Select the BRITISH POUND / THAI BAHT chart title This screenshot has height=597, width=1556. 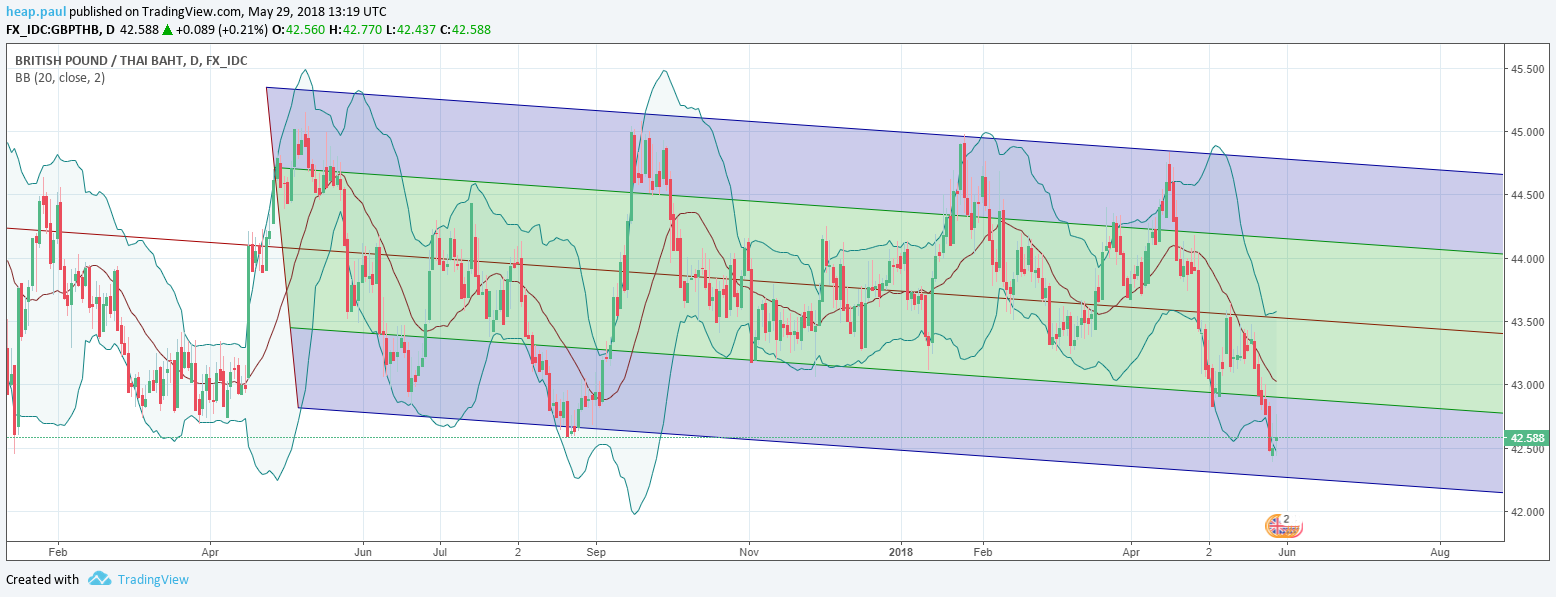pos(131,61)
